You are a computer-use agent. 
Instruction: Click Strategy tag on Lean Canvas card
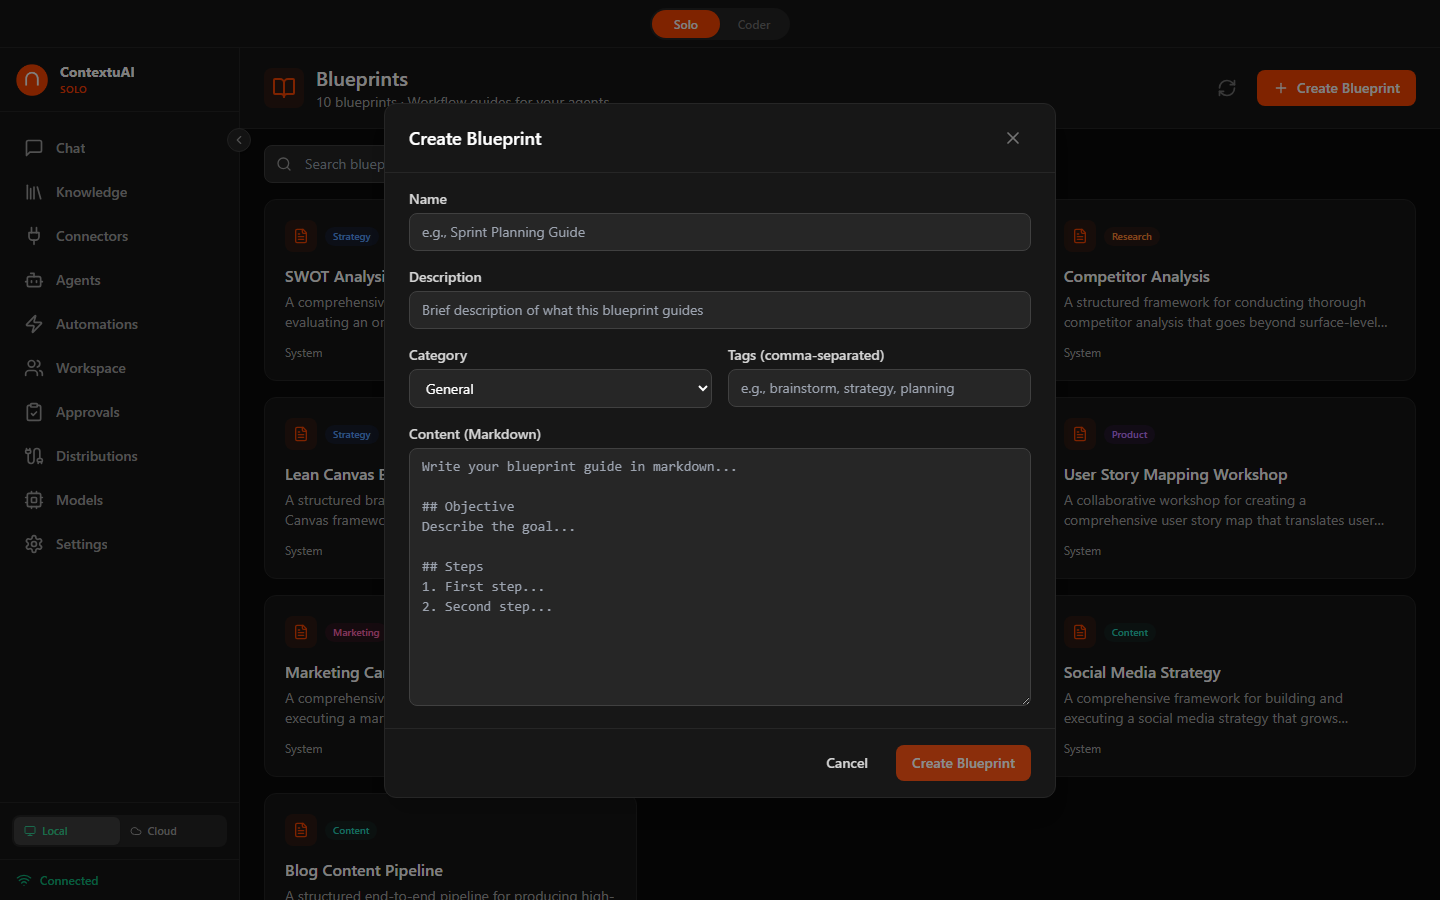351,435
